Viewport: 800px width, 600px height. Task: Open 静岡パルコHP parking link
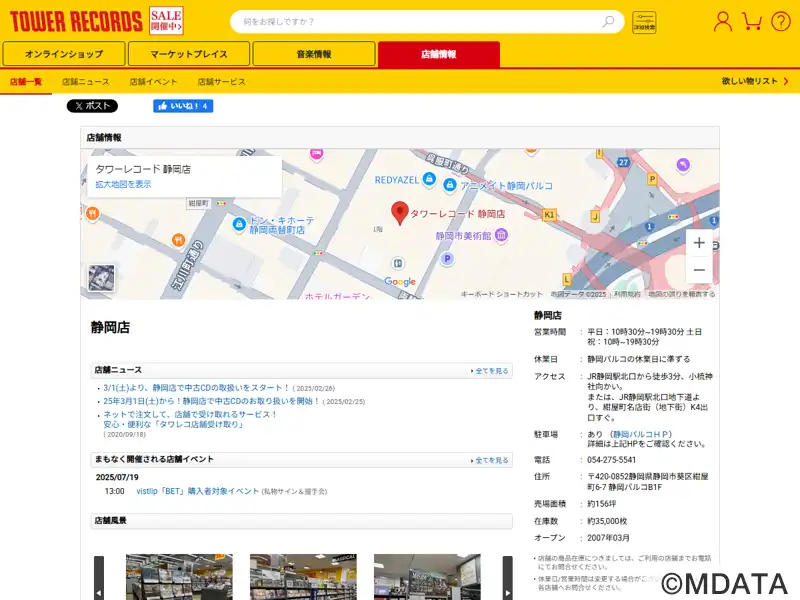point(640,434)
